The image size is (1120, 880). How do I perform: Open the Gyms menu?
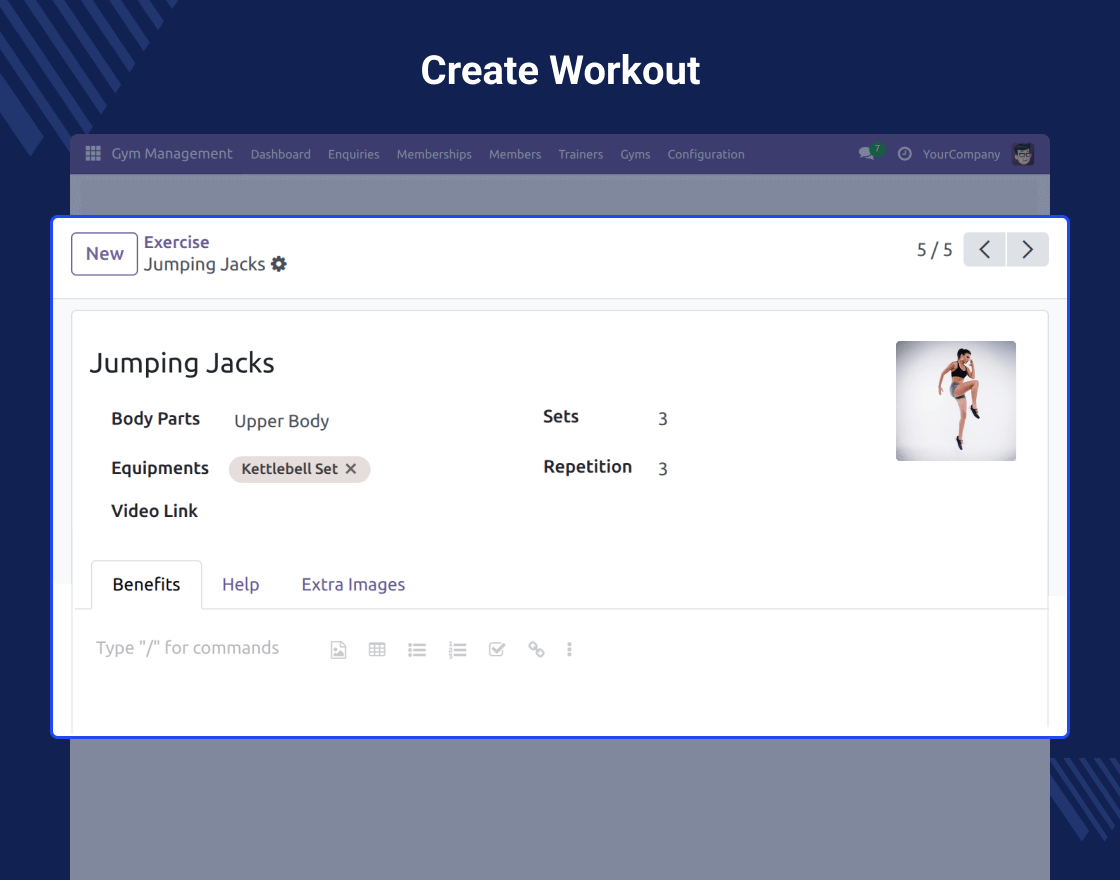(x=635, y=154)
